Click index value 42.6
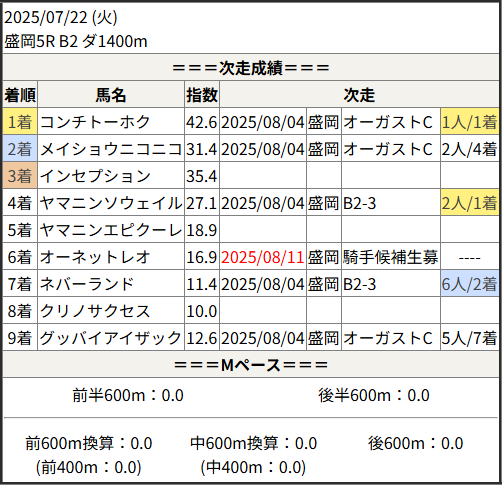Image resolution: width=502 pixels, height=485 pixels. click(202, 122)
